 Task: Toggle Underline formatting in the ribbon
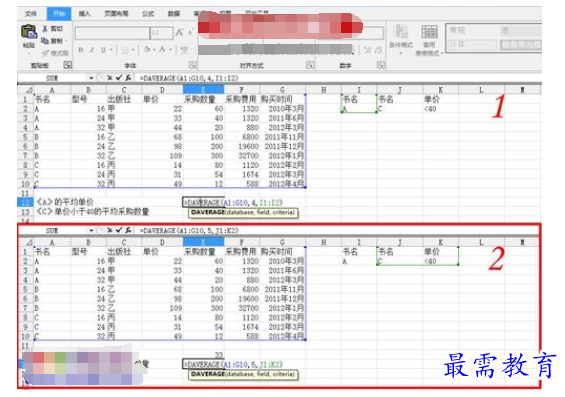click(x=103, y=50)
